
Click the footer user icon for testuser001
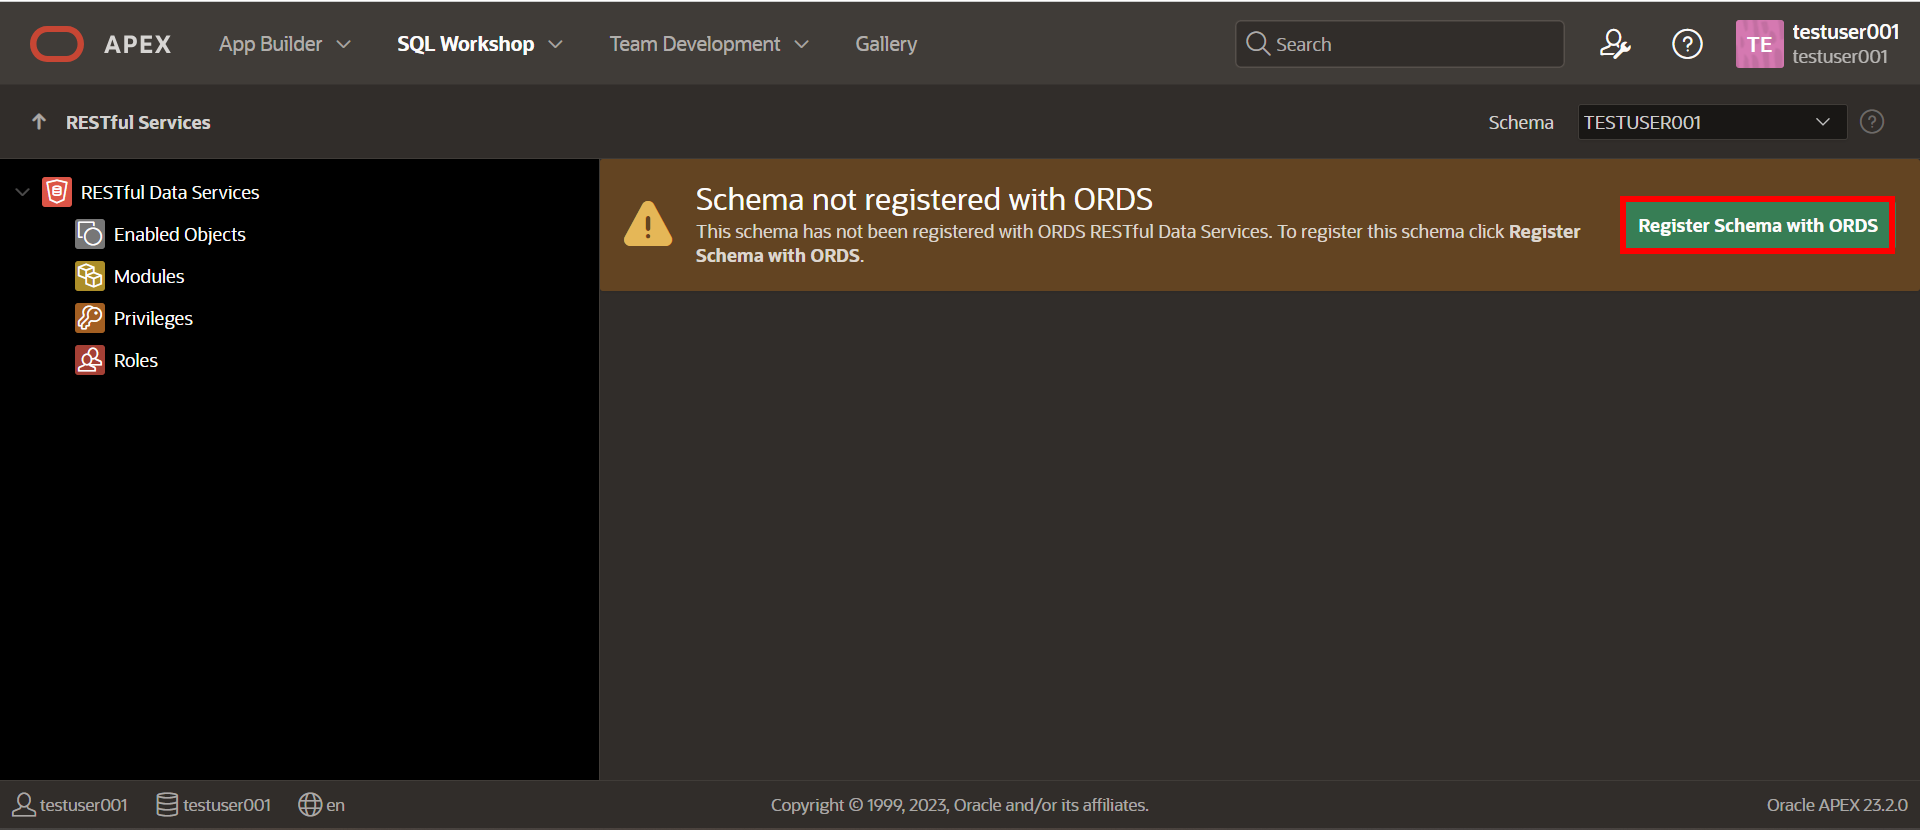click(x=24, y=805)
